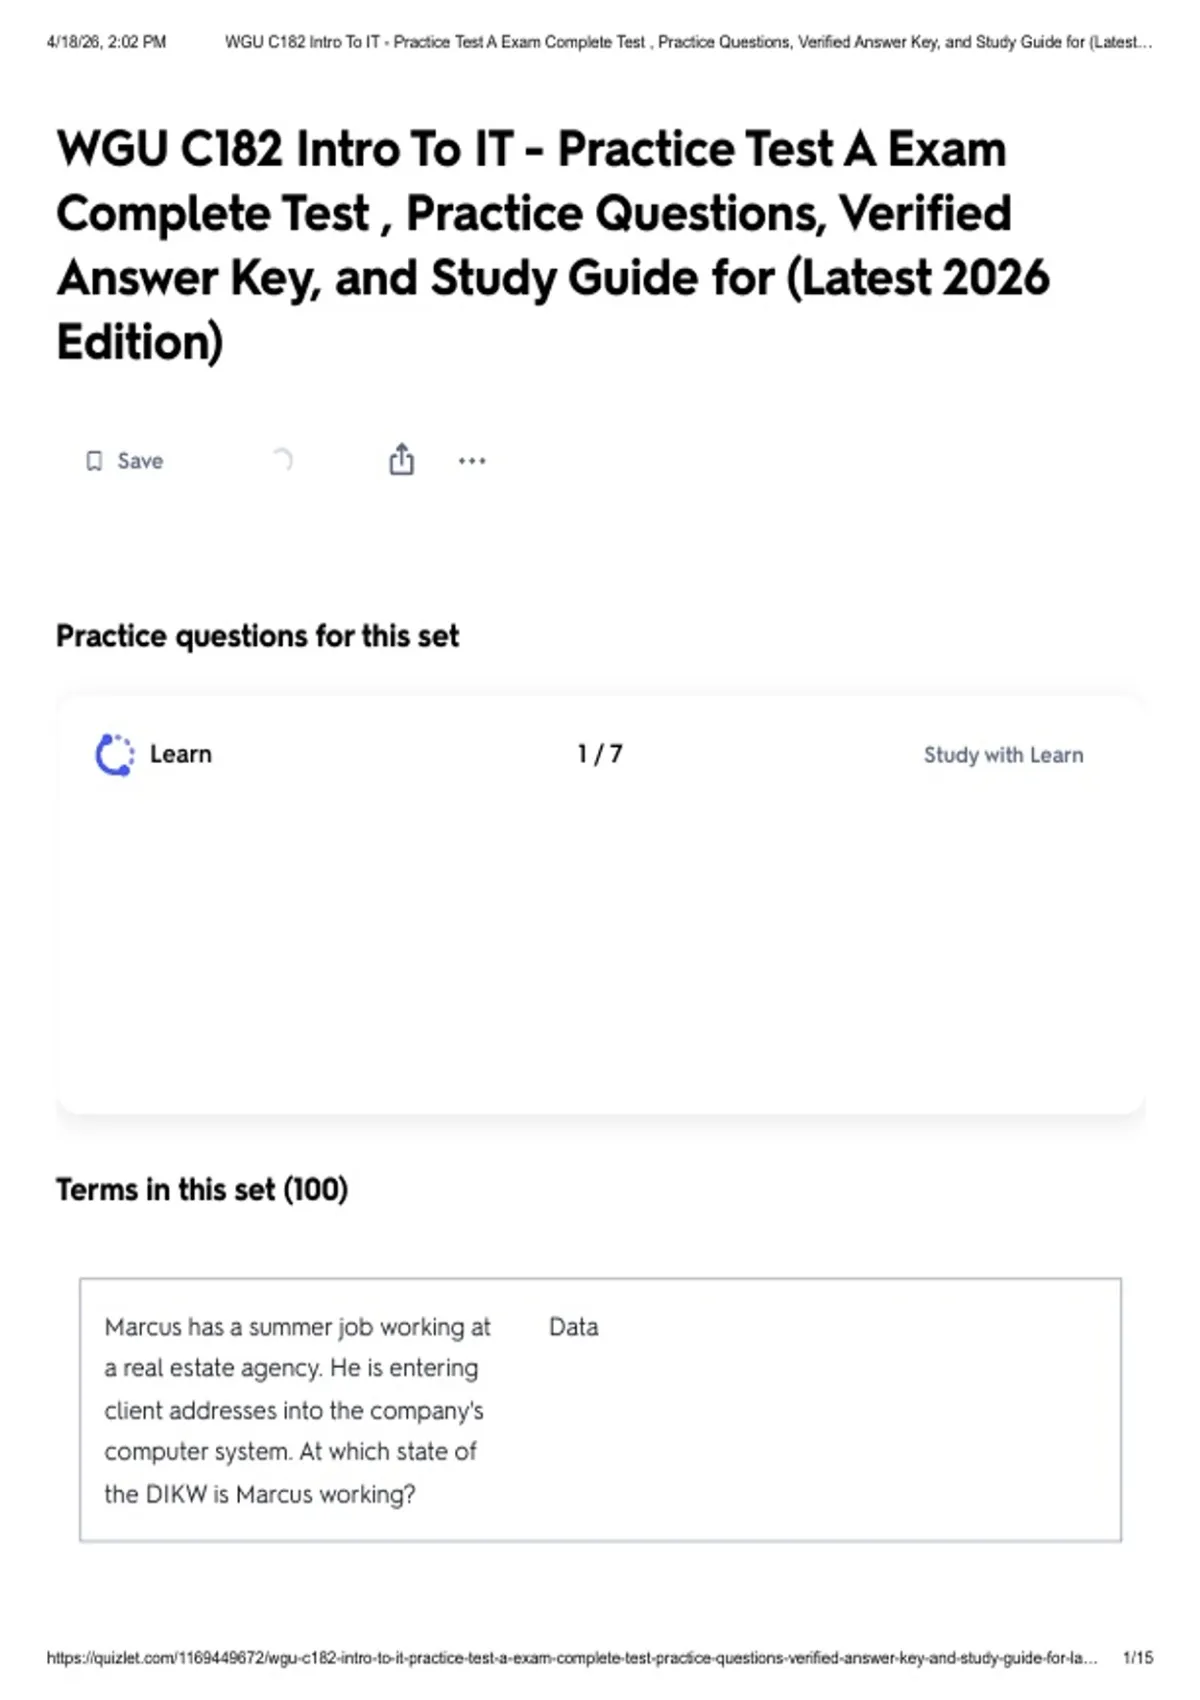Click the 4/18/26 2:02 PM timestamp
The height and width of the screenshot is (1700, 1200).
pyautogui.click(x=107, y=42)
